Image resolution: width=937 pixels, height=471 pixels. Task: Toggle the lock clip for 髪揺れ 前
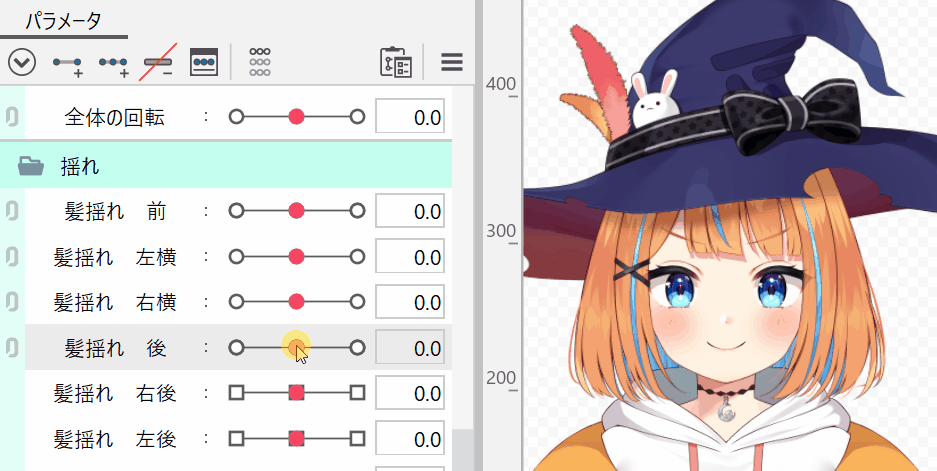click(x=12, y=211)
